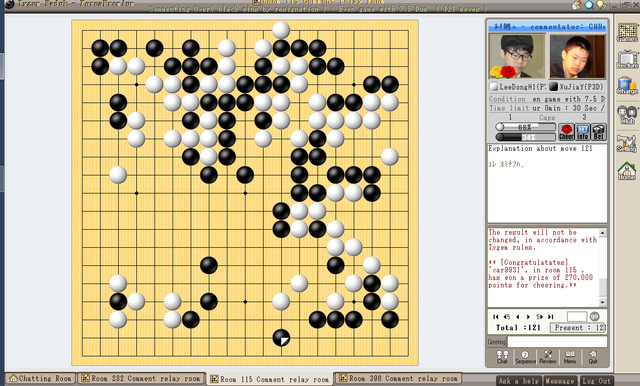Click the round go button
The image size is (640, 386).
(594, 316)
